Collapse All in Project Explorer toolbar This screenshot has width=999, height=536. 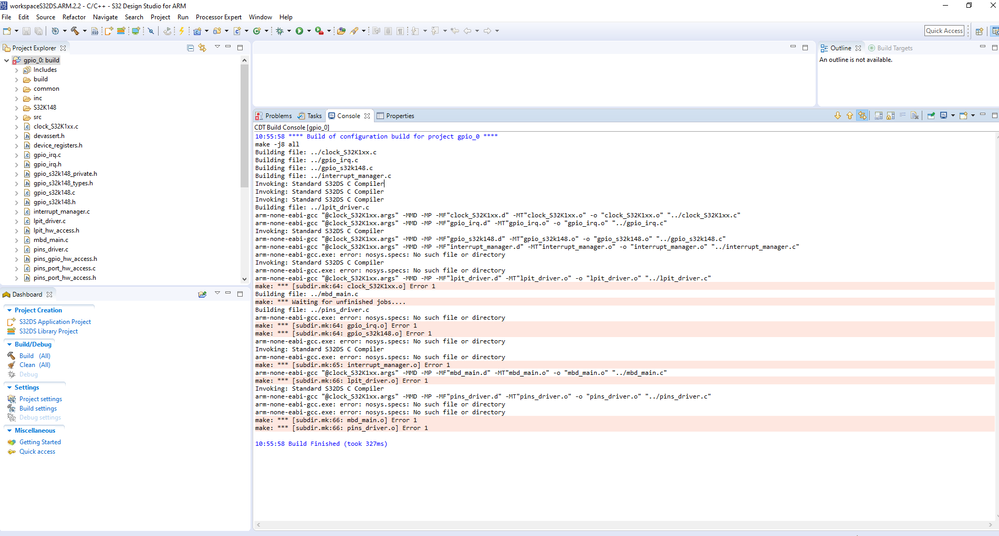point(190,48)
